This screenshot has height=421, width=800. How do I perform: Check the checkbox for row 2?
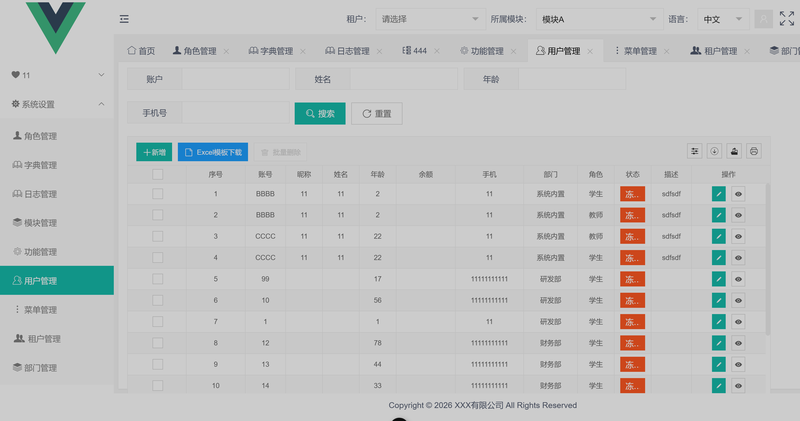click(x=158, y=215)
